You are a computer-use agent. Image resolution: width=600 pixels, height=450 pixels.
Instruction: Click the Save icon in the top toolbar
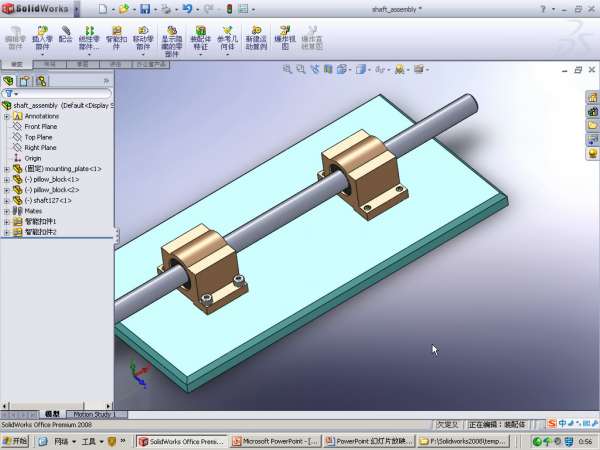tap(145, 9)
